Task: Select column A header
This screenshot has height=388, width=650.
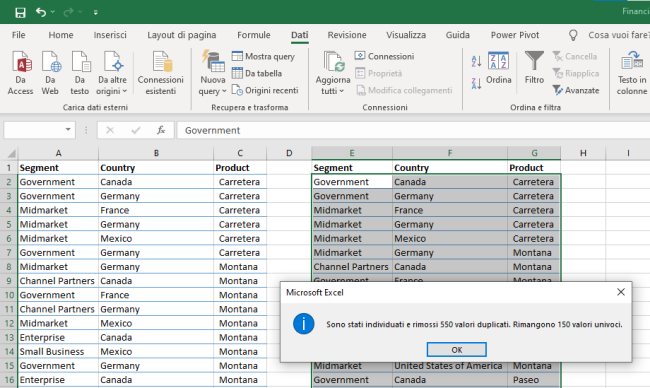Action: (58, 153)
